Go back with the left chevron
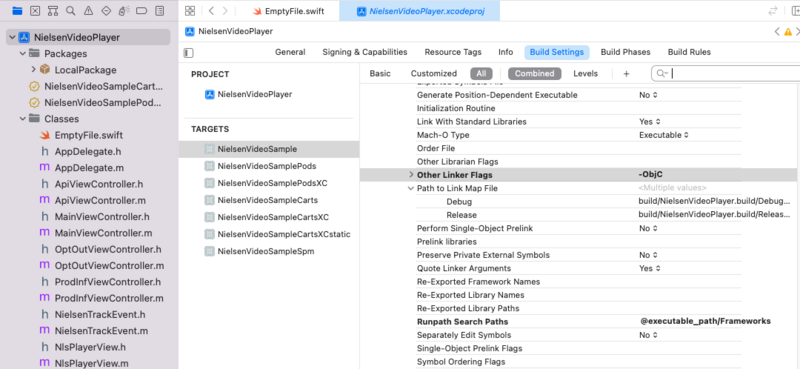This screenshot has width=800, height=369. 211,11
